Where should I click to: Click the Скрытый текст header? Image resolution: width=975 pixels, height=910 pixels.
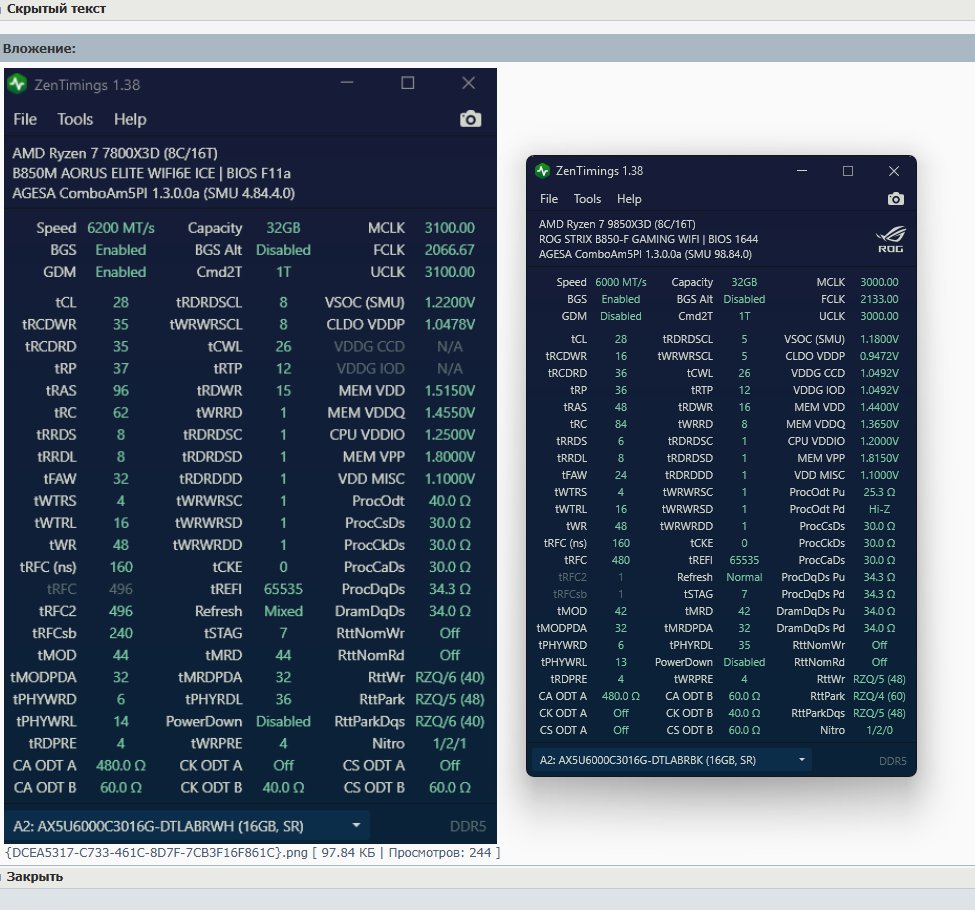click(x=56, y=9)
